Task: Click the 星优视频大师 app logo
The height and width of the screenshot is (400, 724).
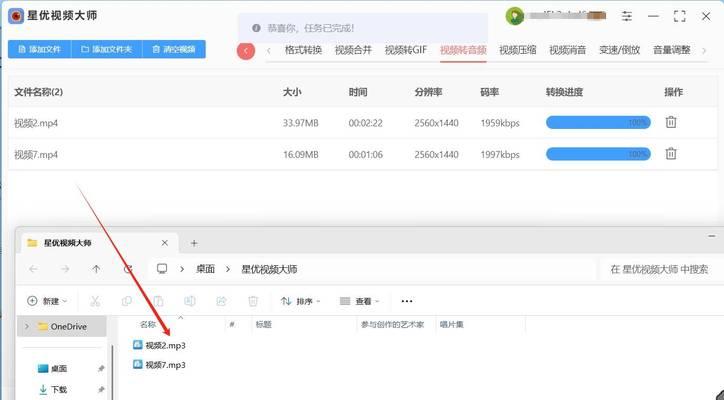Action: 16,16
